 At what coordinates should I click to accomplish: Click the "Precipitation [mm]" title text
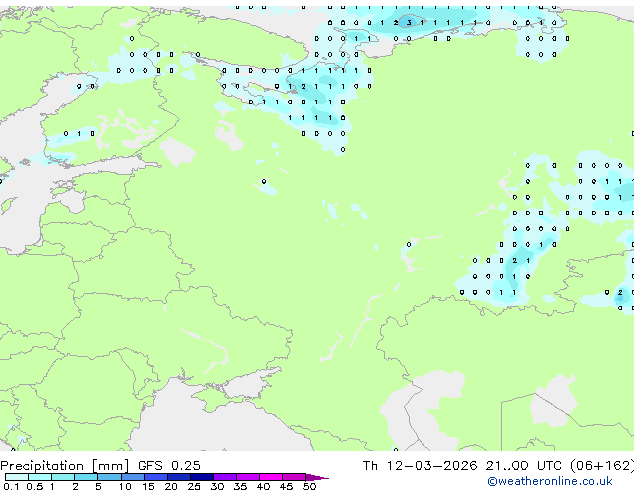(64, 466)
